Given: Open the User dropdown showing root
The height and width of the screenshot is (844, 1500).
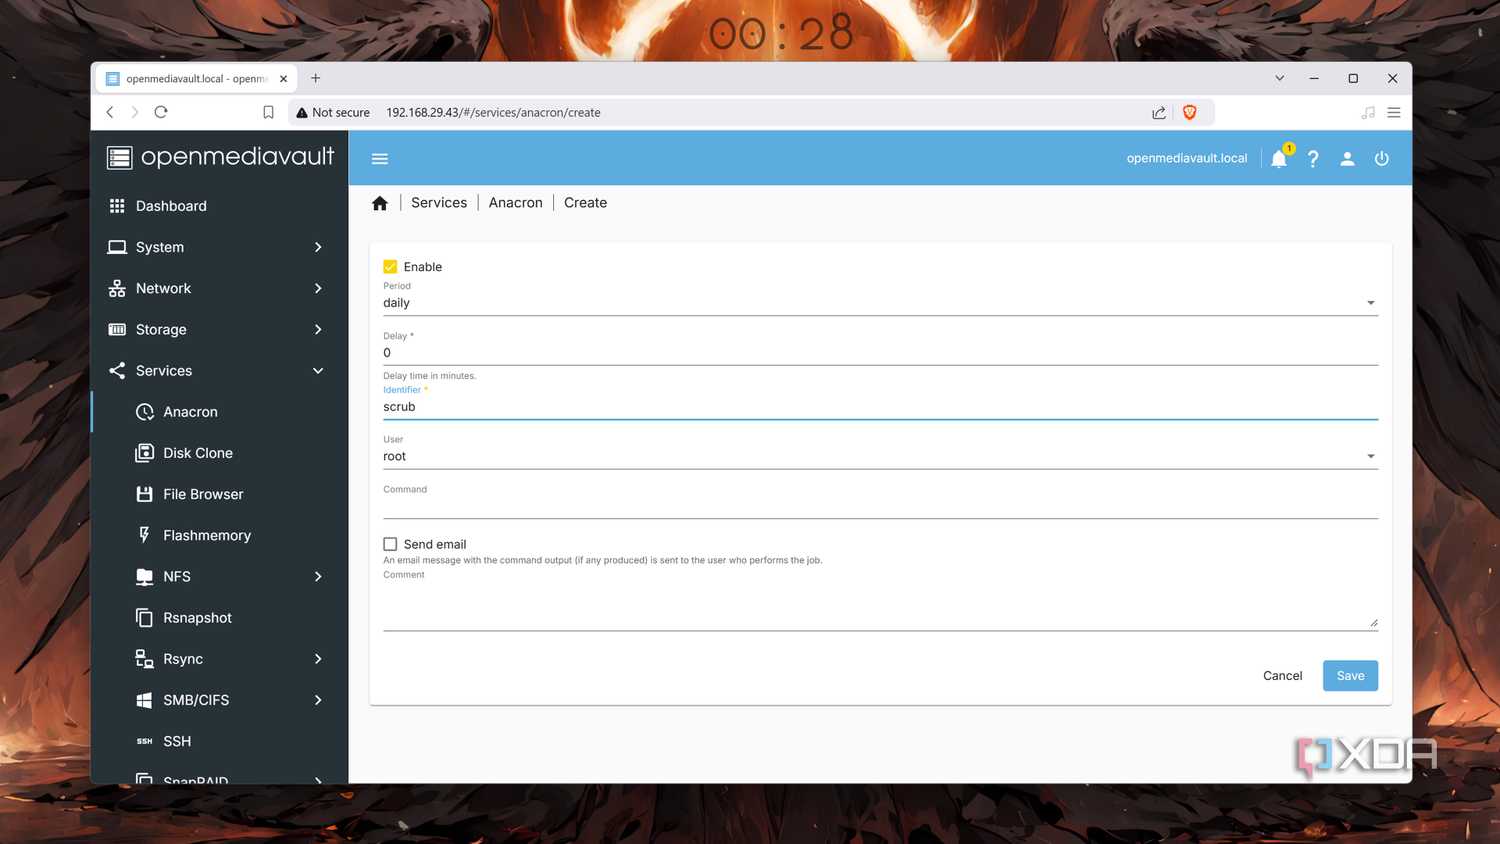Looking at the screenshot, I should pyautogui.click(x=880, y=456).
